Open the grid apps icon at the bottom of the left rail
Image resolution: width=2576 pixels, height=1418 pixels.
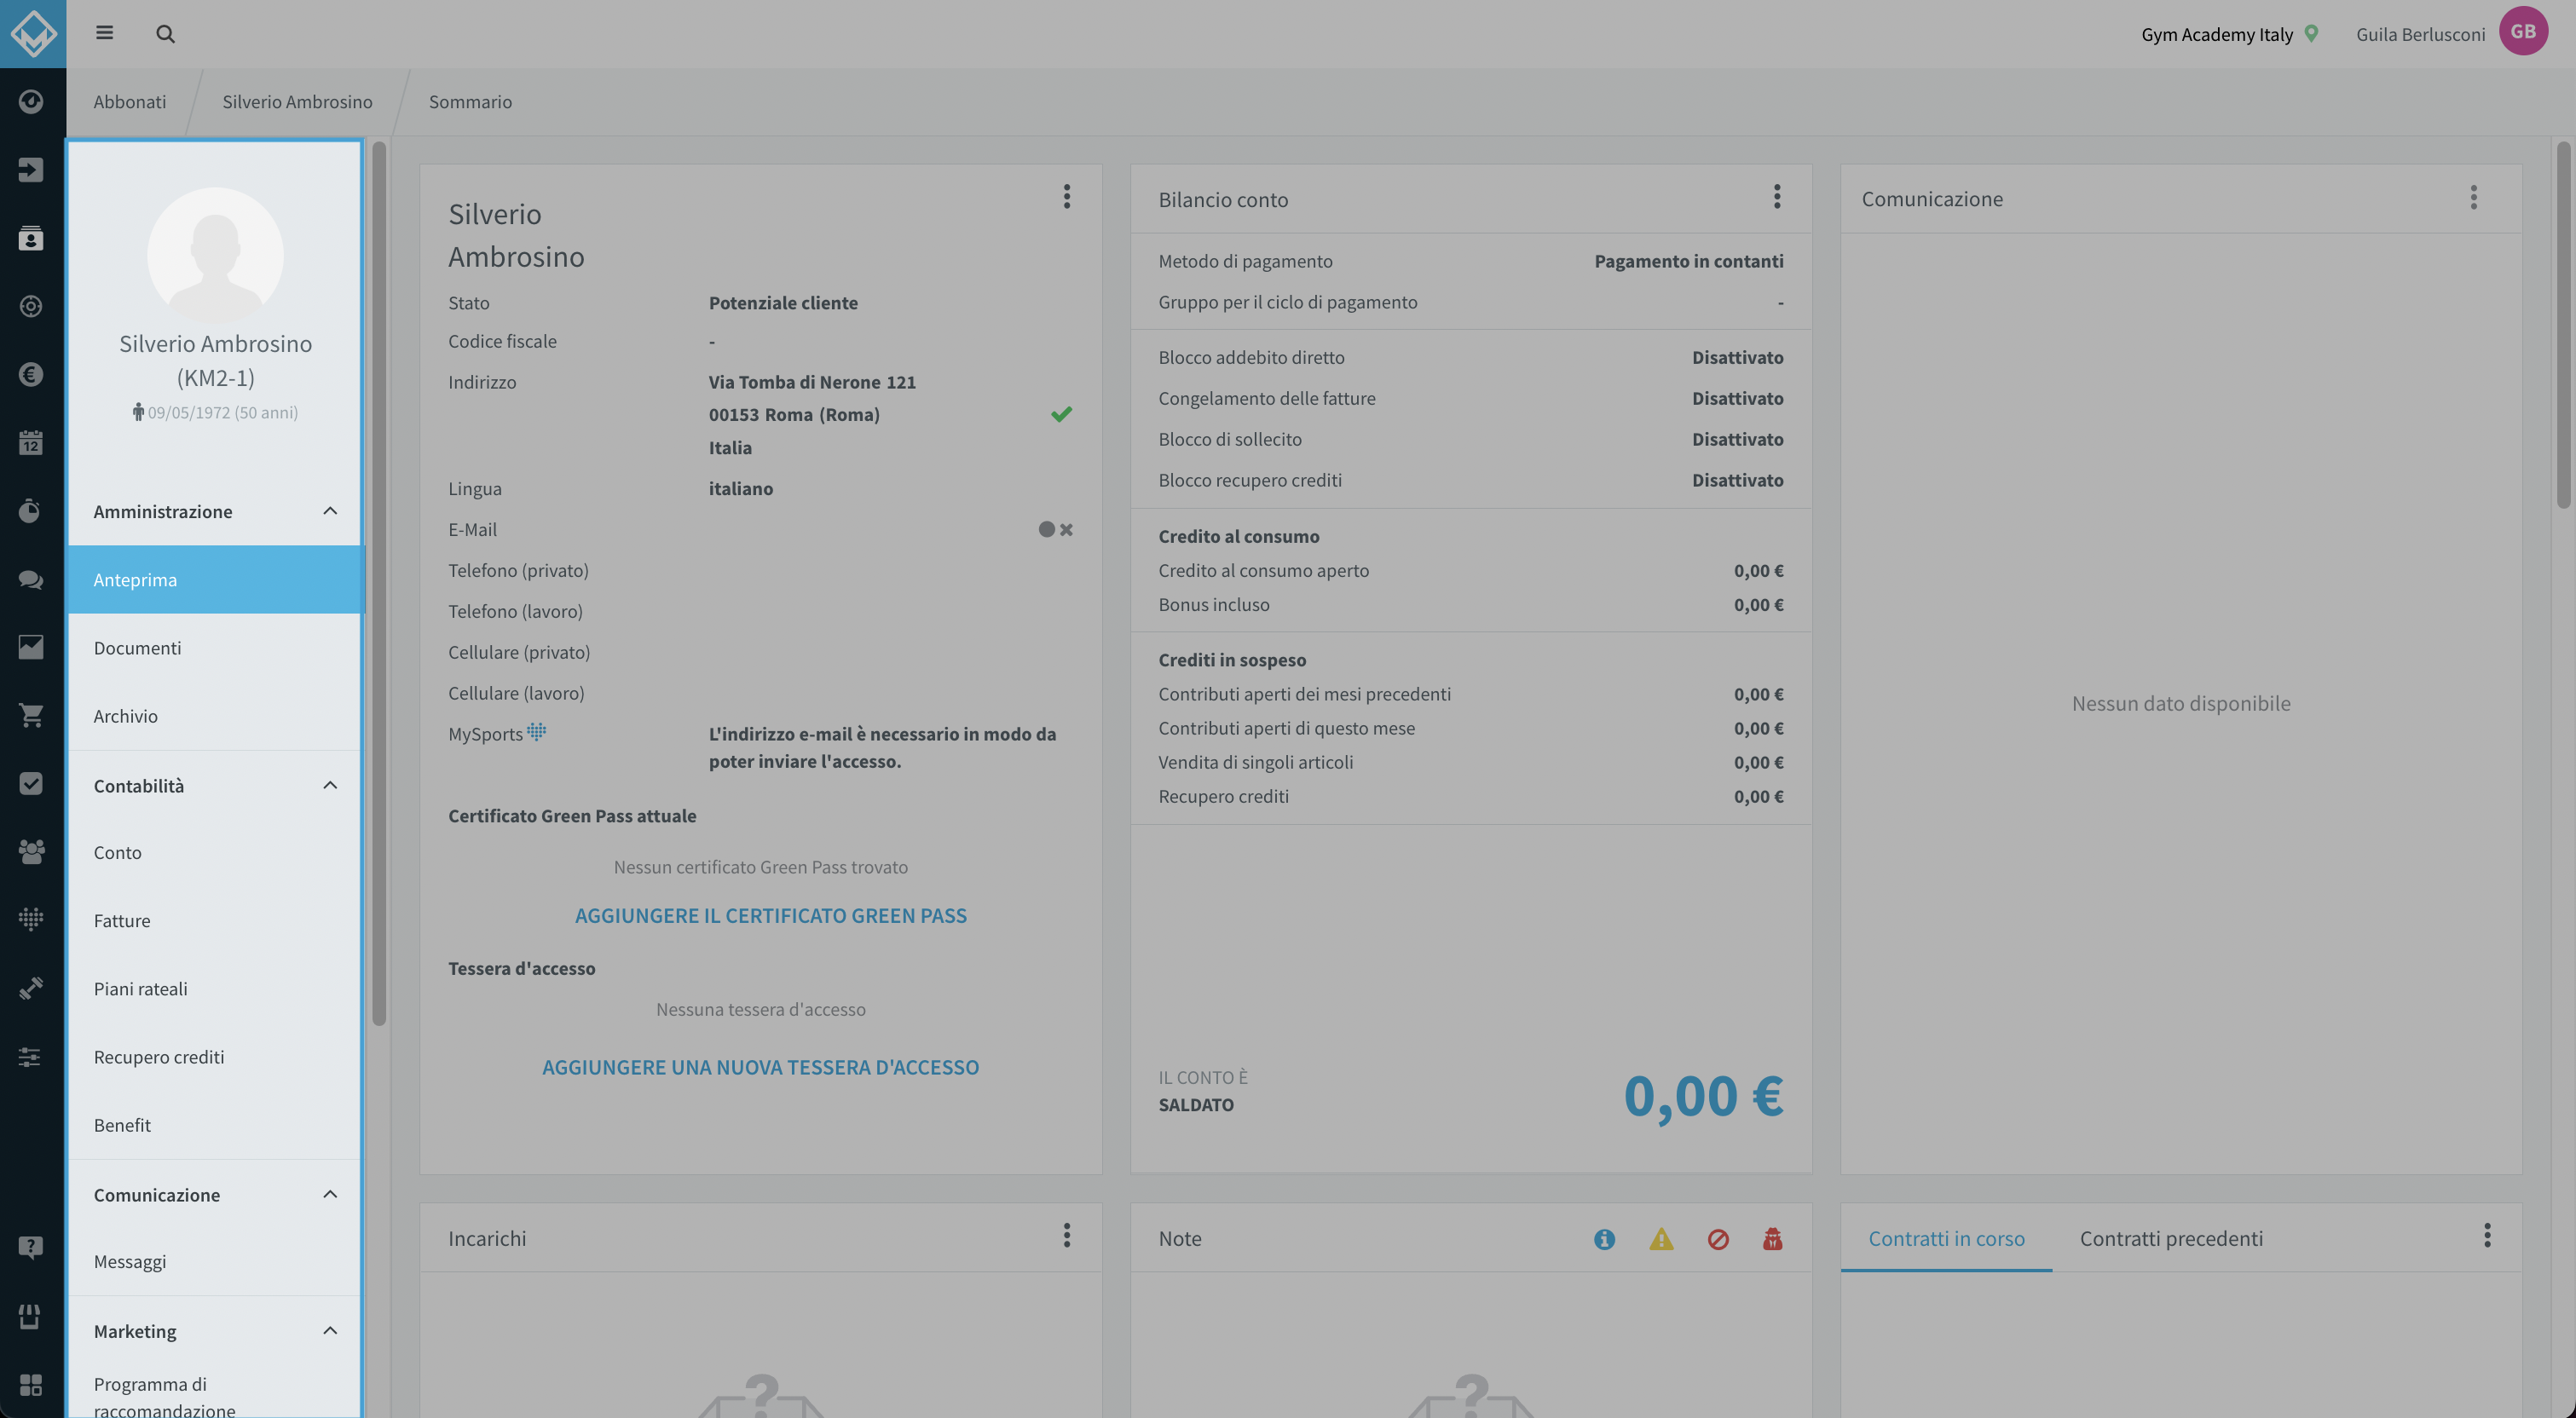point(31,1384)
